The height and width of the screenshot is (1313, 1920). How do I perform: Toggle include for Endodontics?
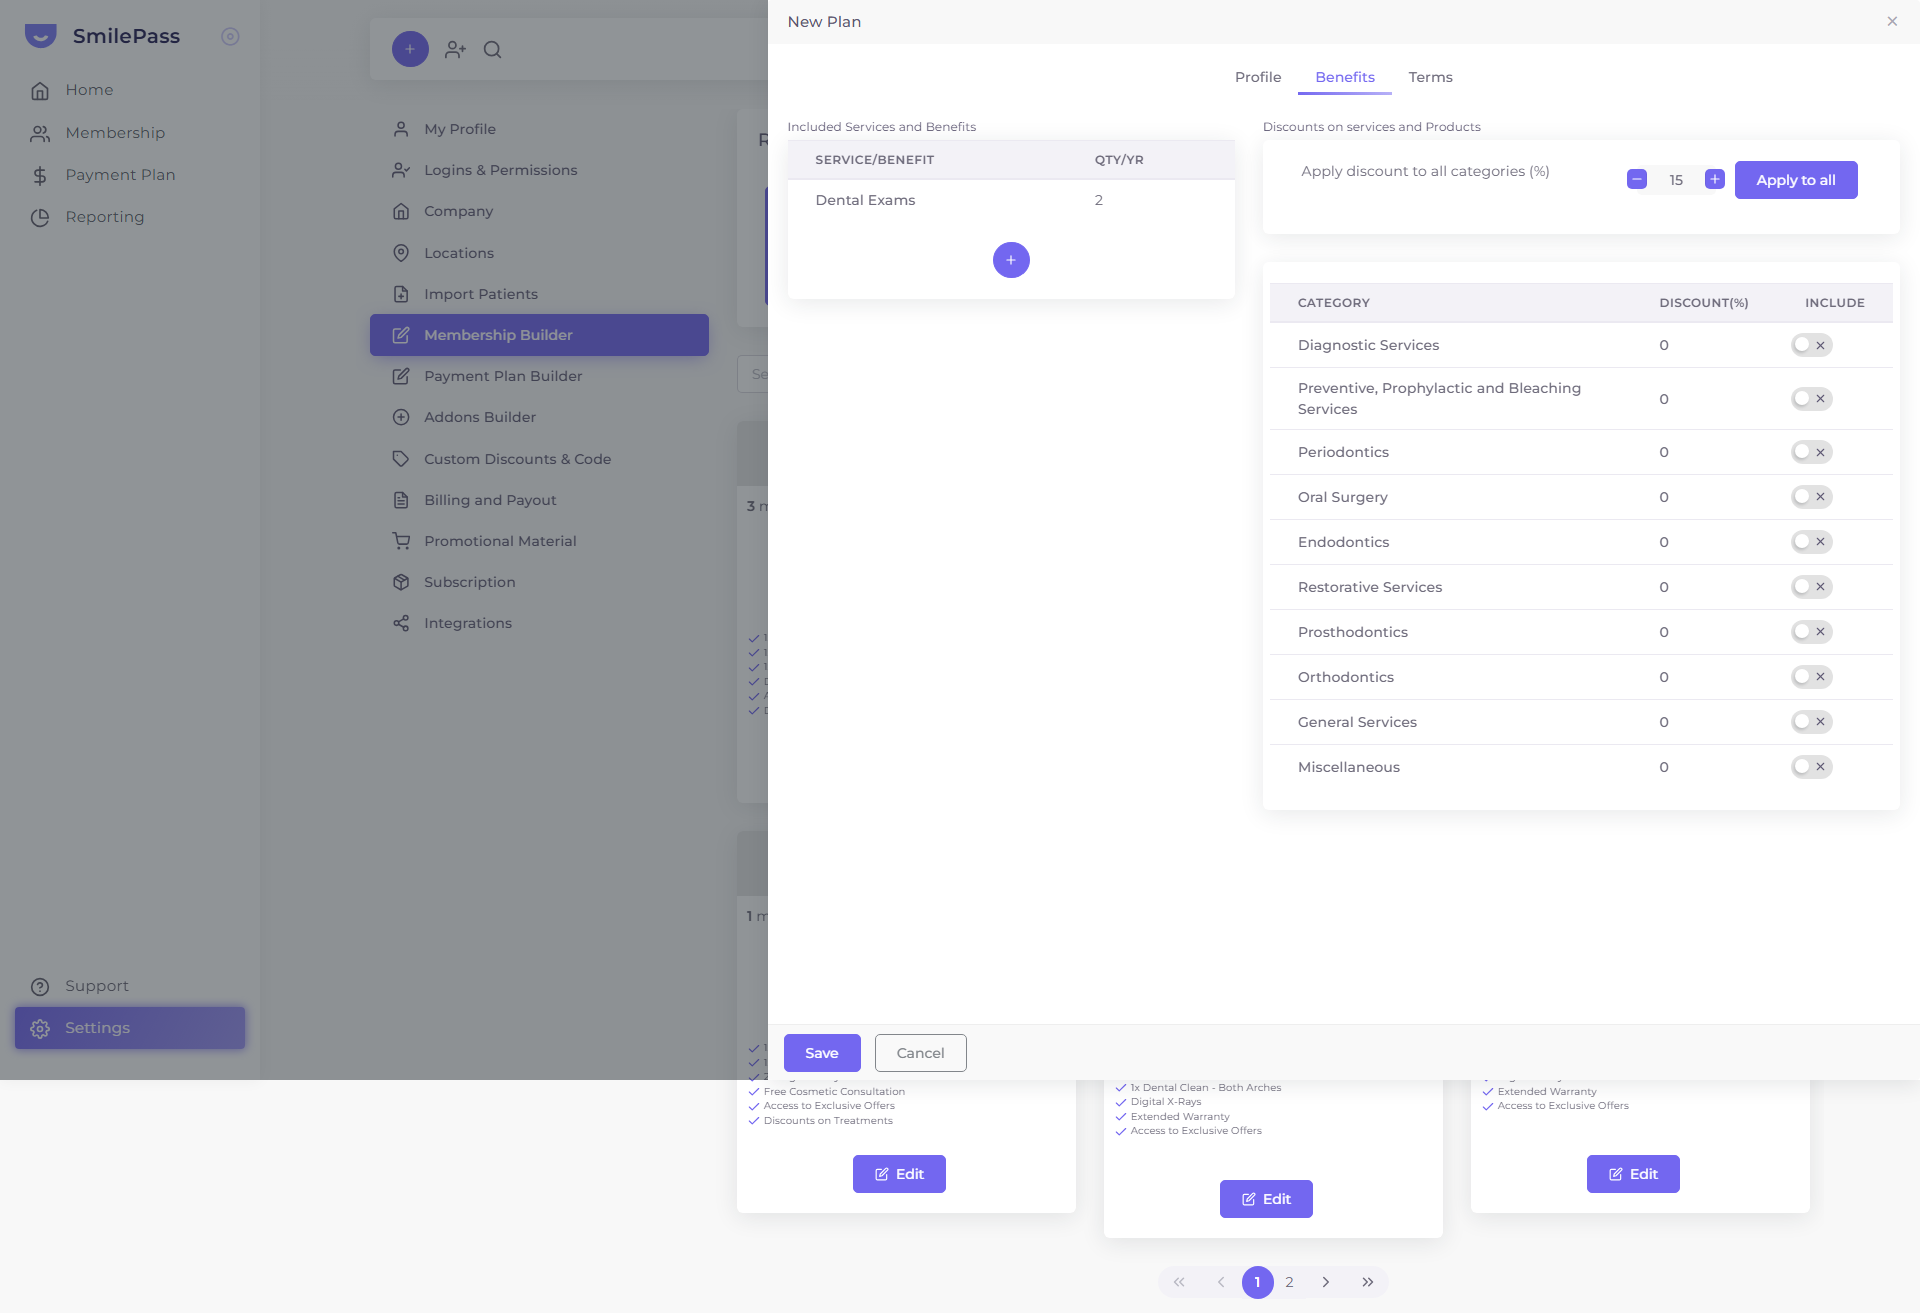coord(1811,542)
